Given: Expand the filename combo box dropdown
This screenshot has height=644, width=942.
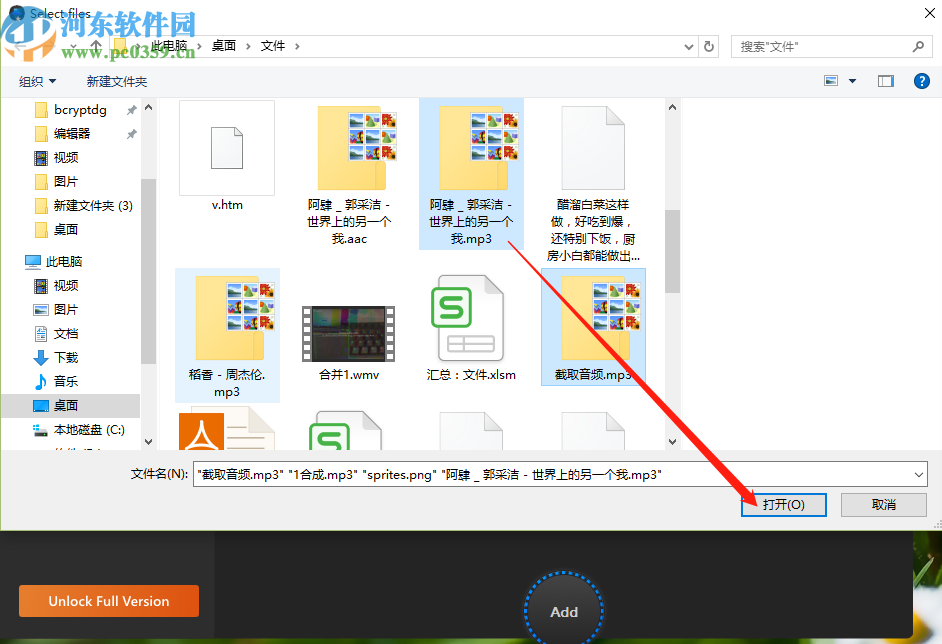Looking at the screenshot, I should point(919,475).
